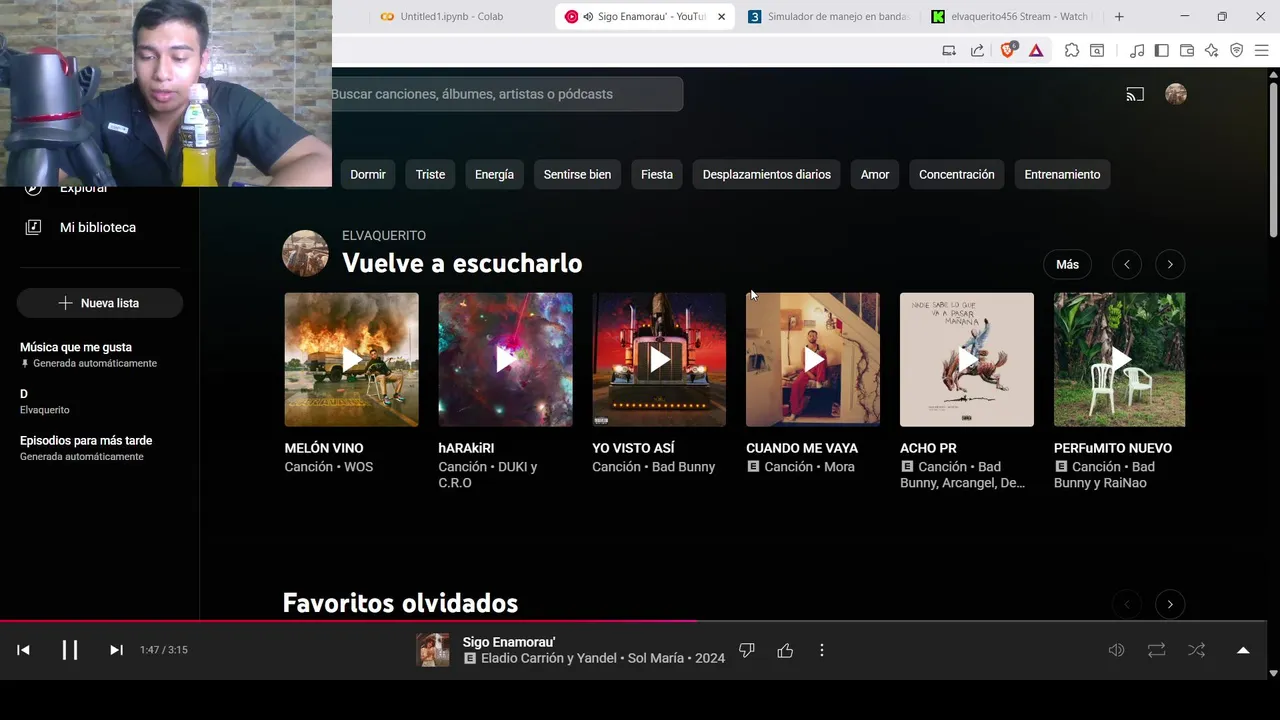
Task: Play the CUANDO ME VAYA thumbnail
Action: pyautogui.click(x=813, y=359)
